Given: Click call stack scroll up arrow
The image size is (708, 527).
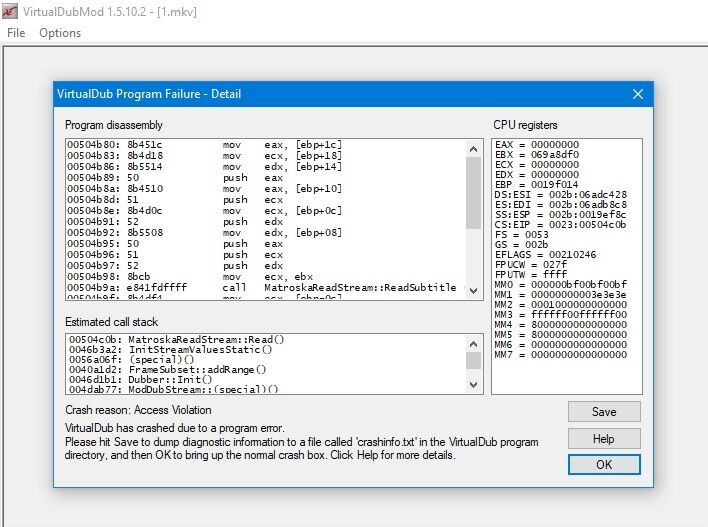Looking at the screenshot, I should pos(473,344).
